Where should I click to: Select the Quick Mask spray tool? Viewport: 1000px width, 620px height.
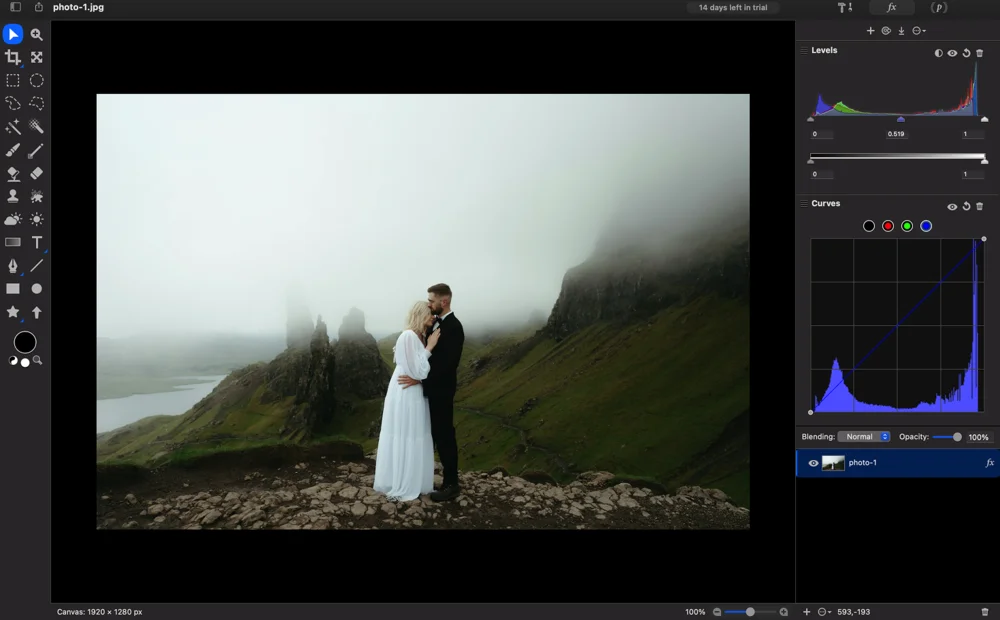click(x=36, y=127)
